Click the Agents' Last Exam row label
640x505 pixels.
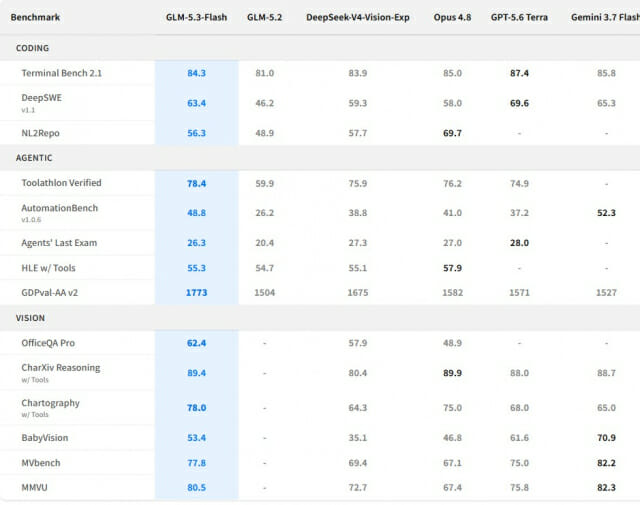coord(59,243)
